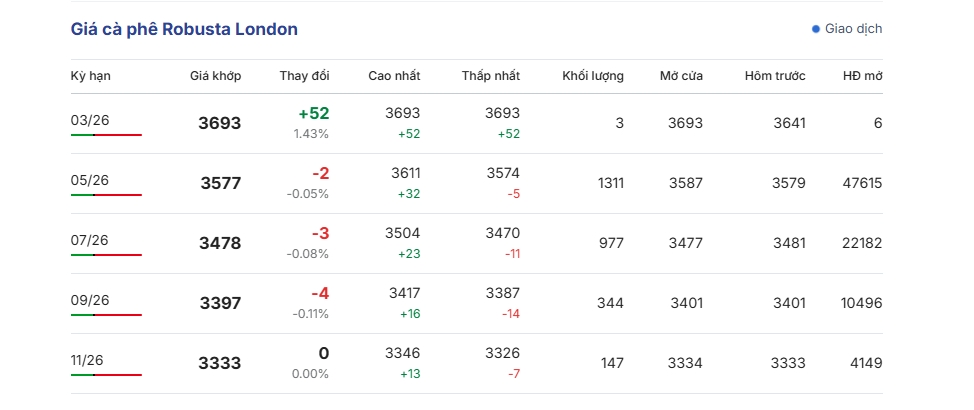Select the 11/26 contract term

[x=90, y=360]
